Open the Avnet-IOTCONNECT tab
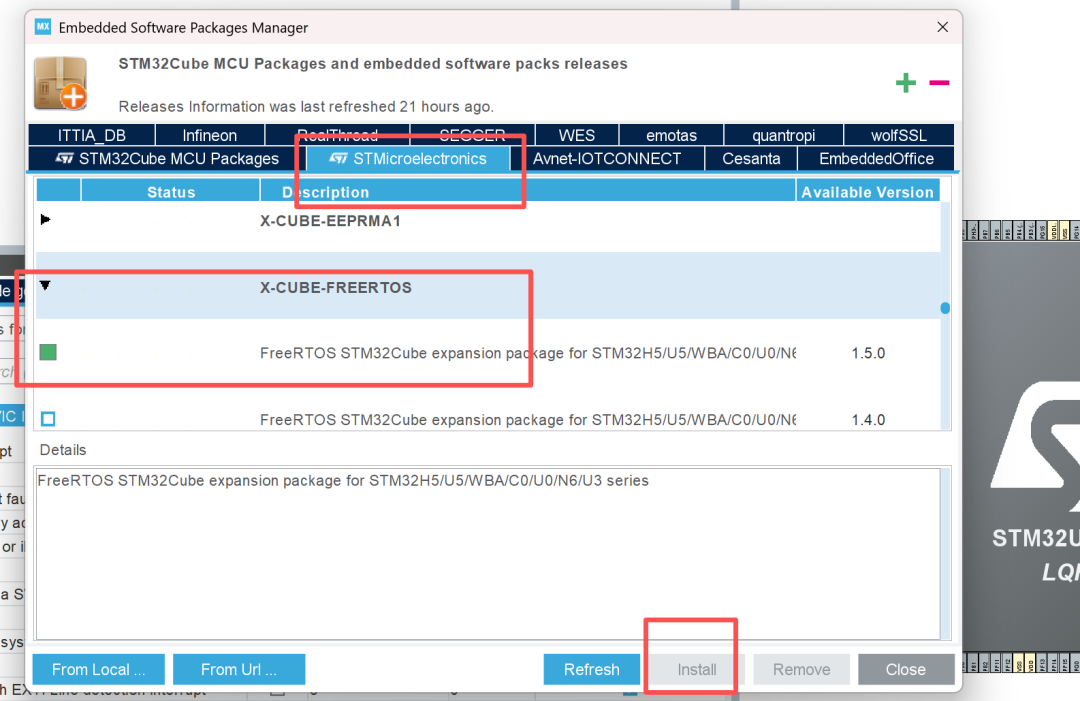 pos(607,158)
